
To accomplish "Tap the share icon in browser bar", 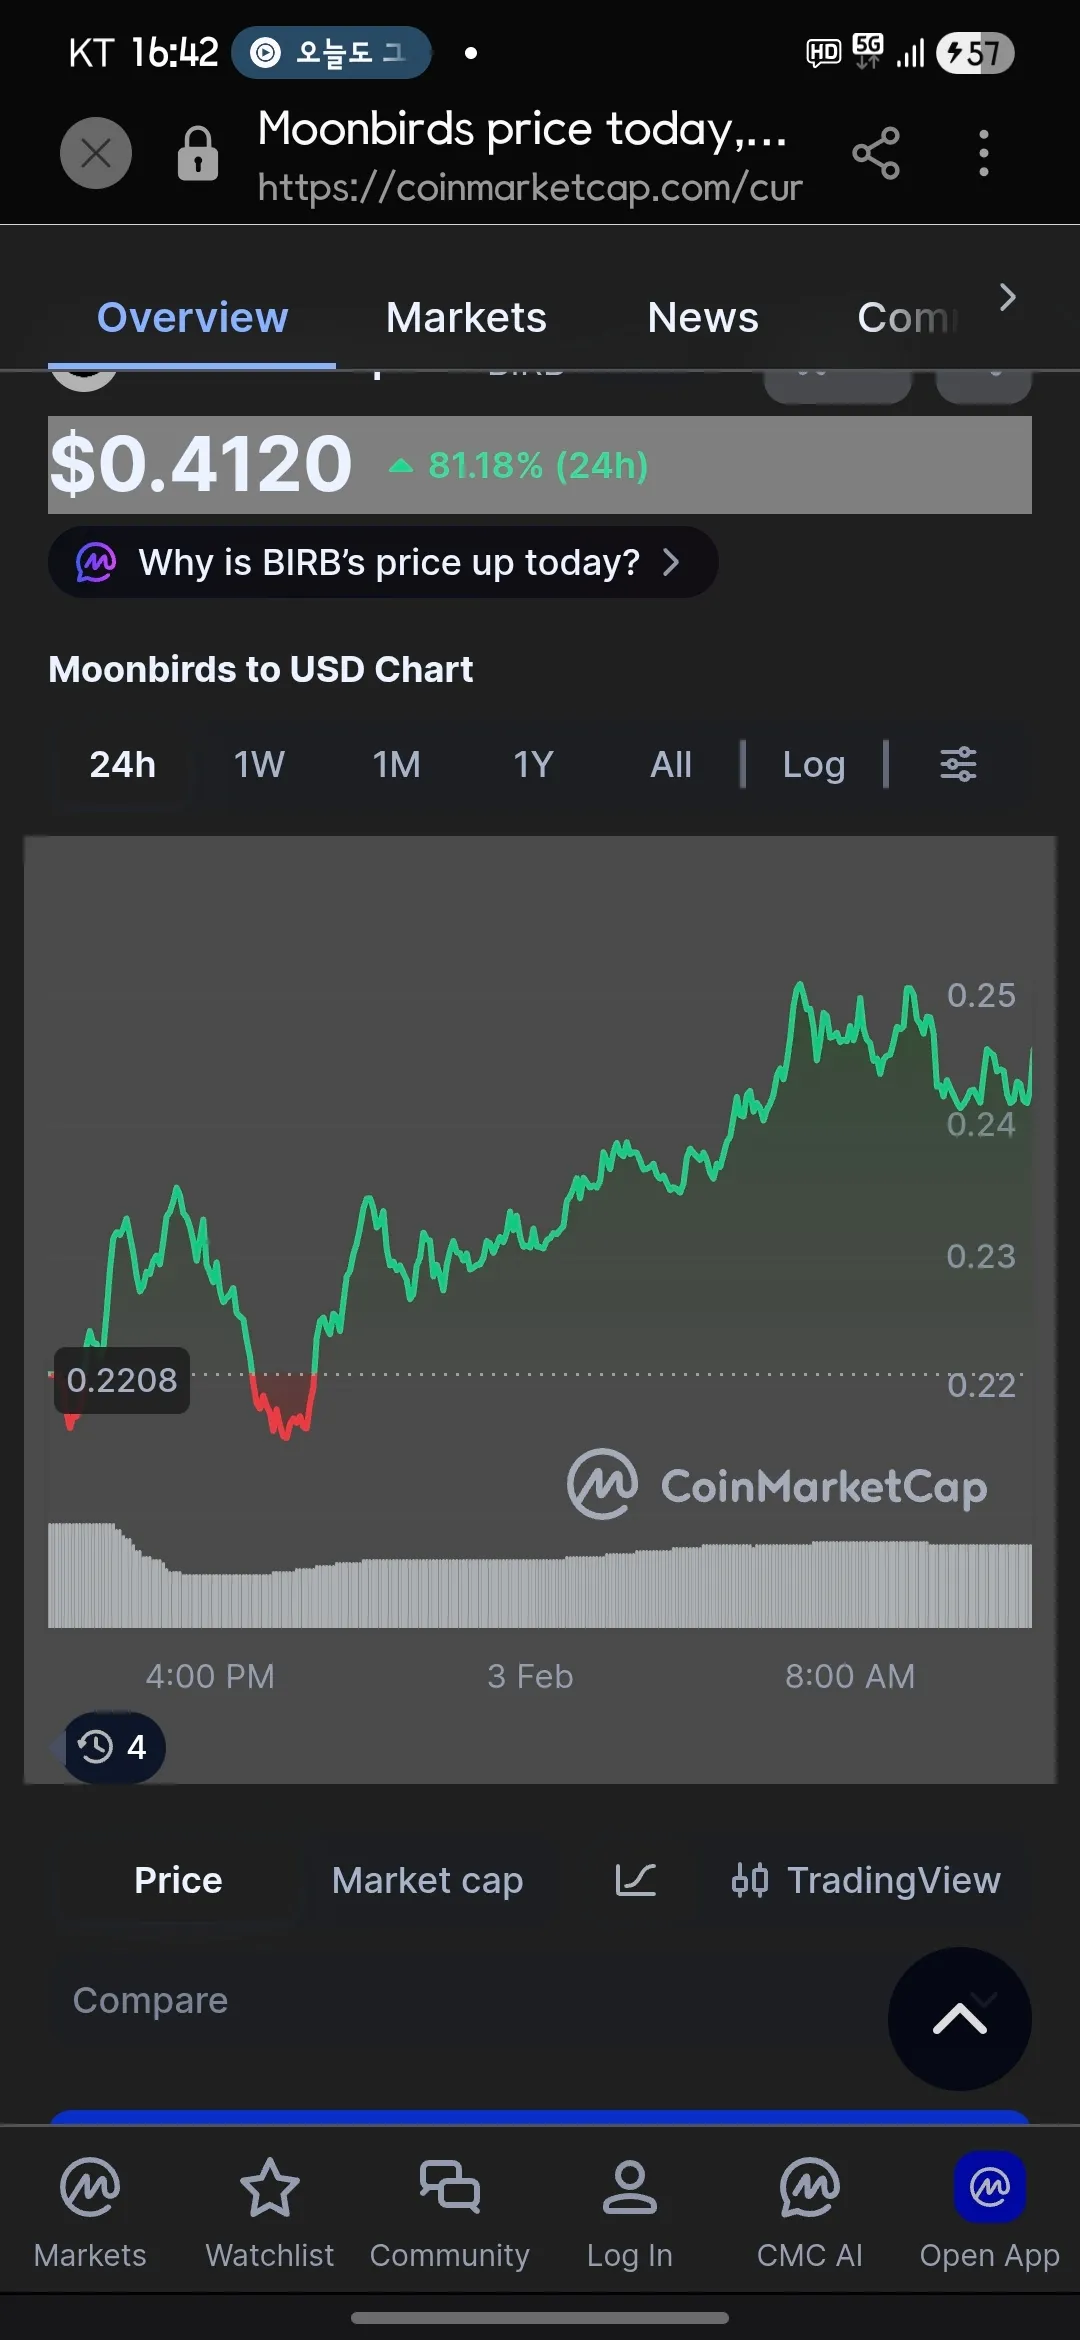I will click(876, 154).
